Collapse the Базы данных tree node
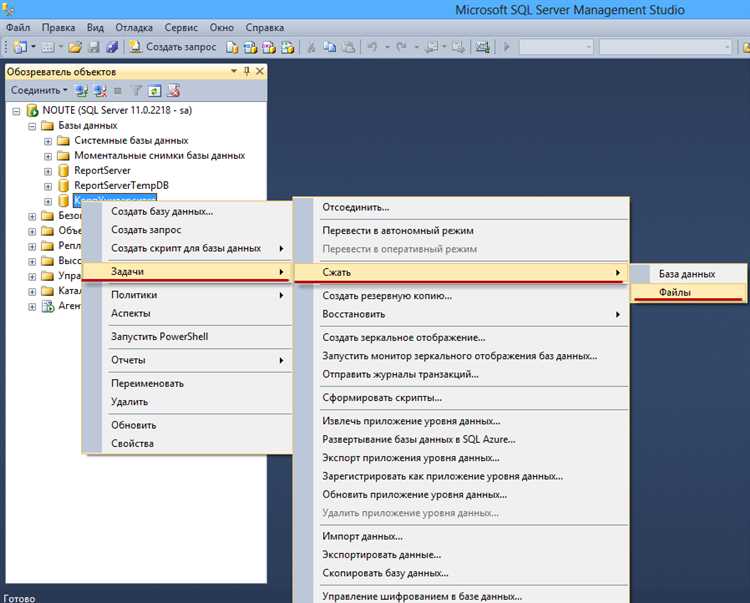 click(33, 126)
